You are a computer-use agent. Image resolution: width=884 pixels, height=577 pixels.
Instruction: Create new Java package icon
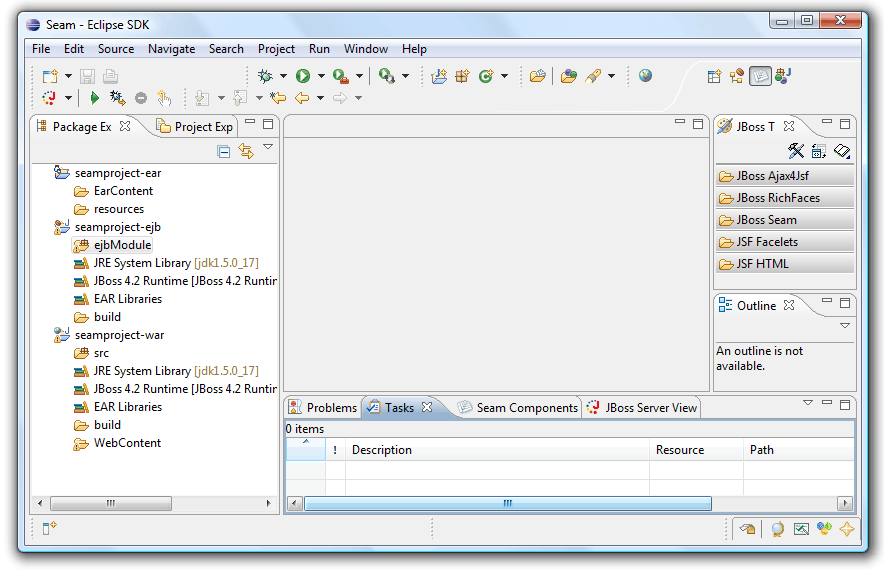(x=462, y=76)
